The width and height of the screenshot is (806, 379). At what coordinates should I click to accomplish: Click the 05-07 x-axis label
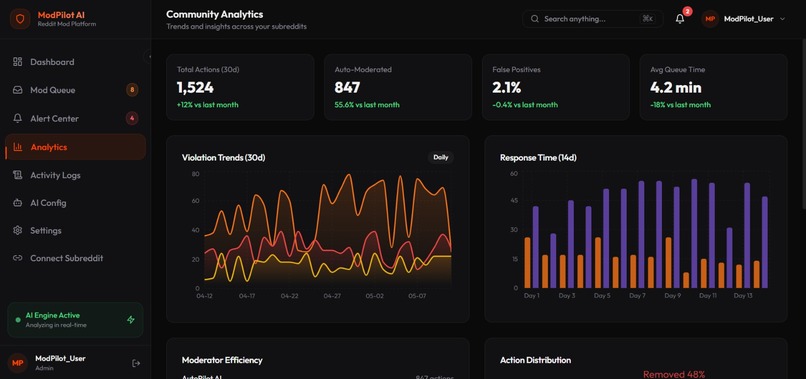point(417,296)
